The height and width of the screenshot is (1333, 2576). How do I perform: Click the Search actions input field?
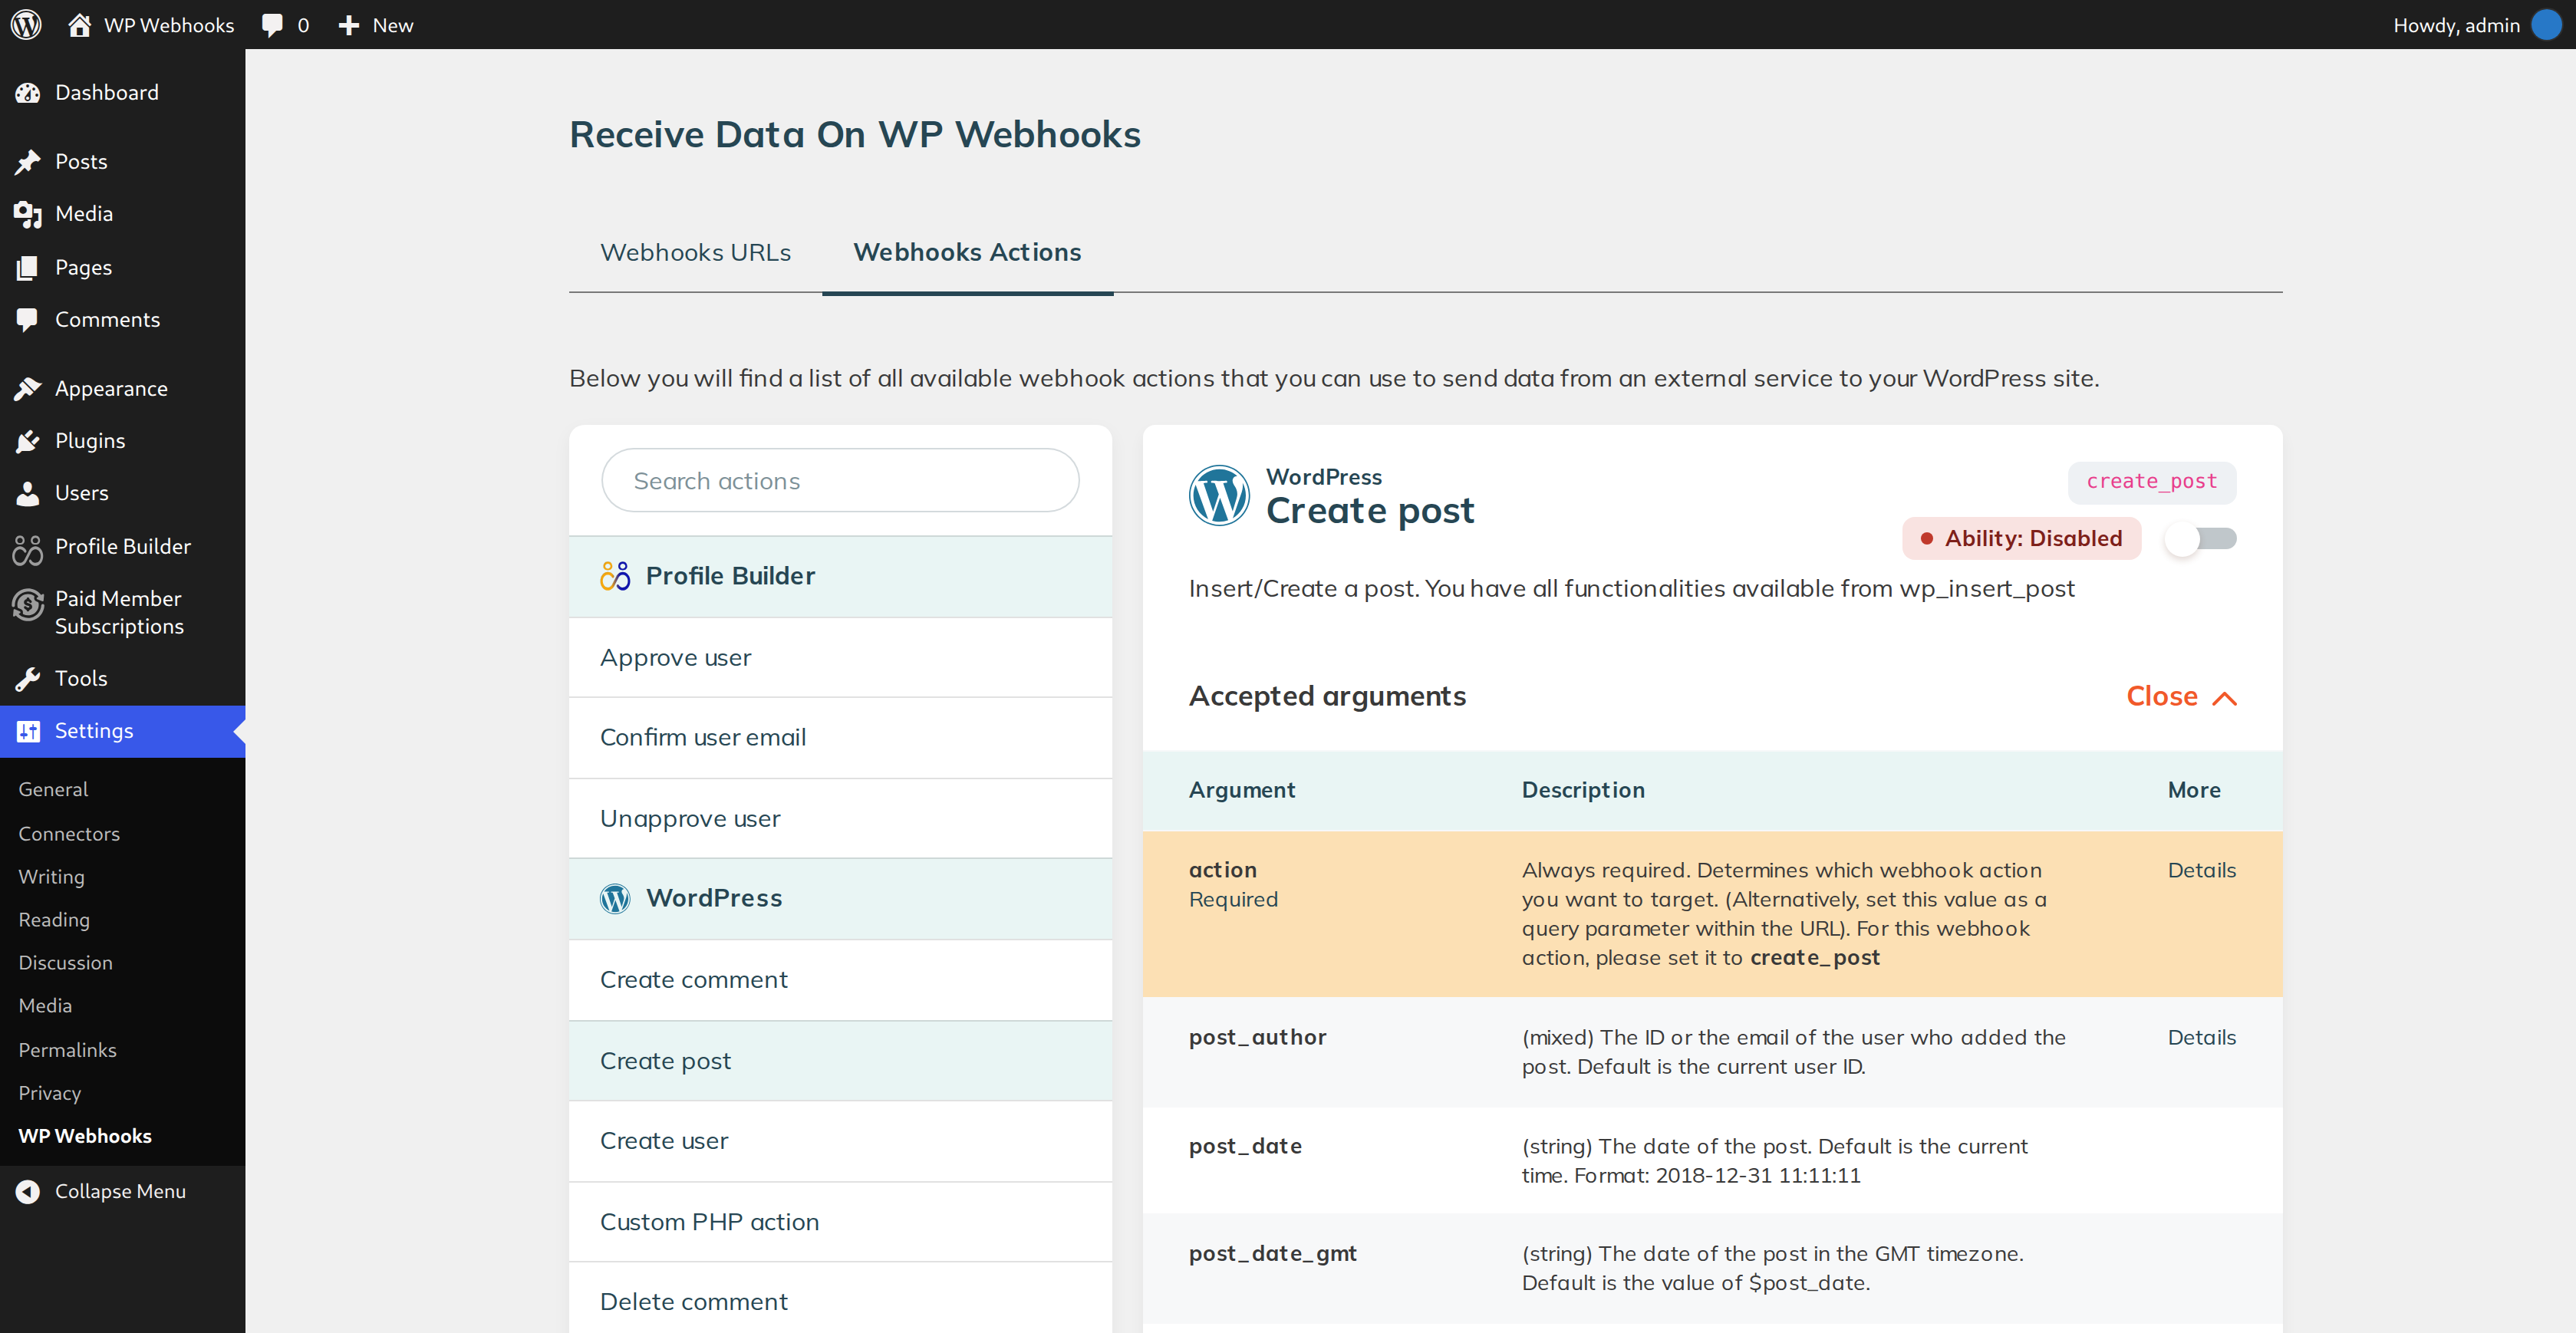pos(840,481)
